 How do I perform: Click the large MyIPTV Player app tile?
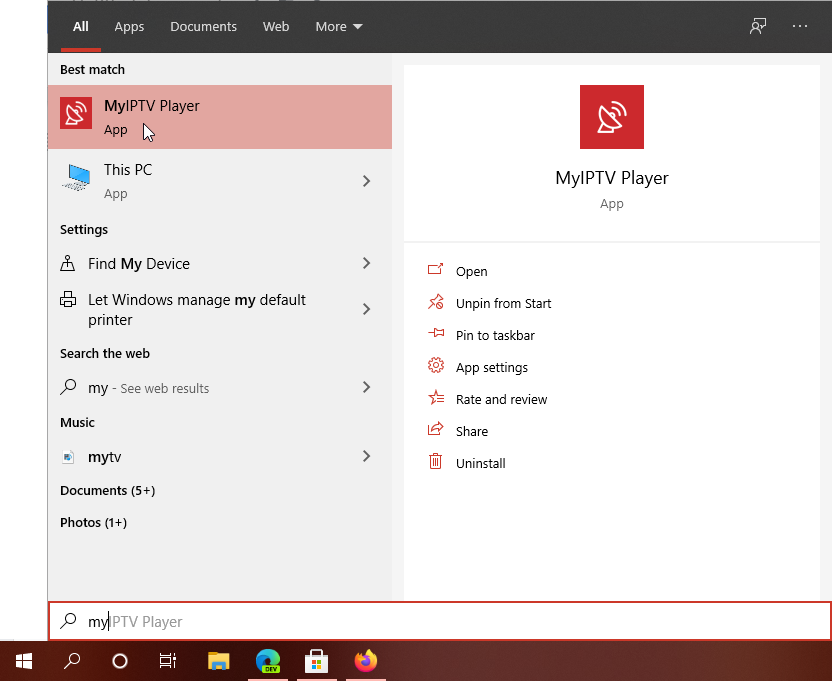(x=611, y=117)
